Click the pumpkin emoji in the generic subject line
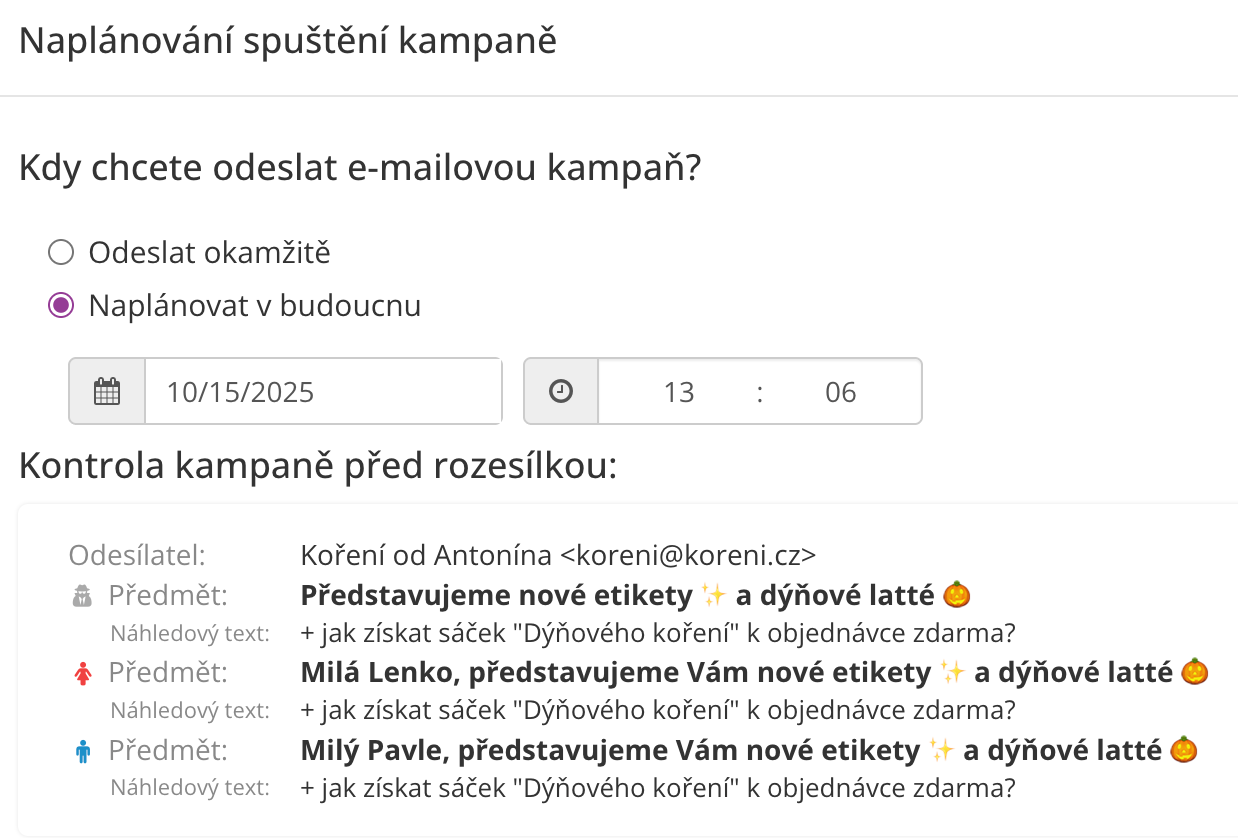This screenshot has height=838, width=1238. click(x=958, y=596)
